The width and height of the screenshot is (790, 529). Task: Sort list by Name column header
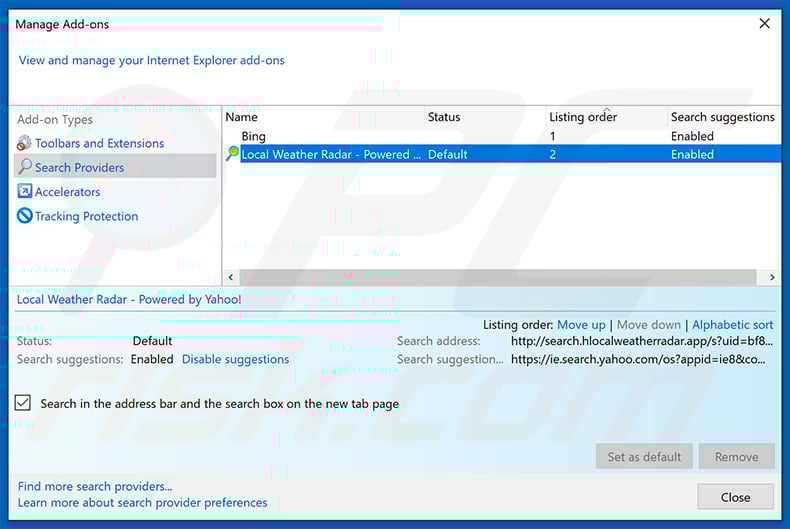click(x=241, y=117)
